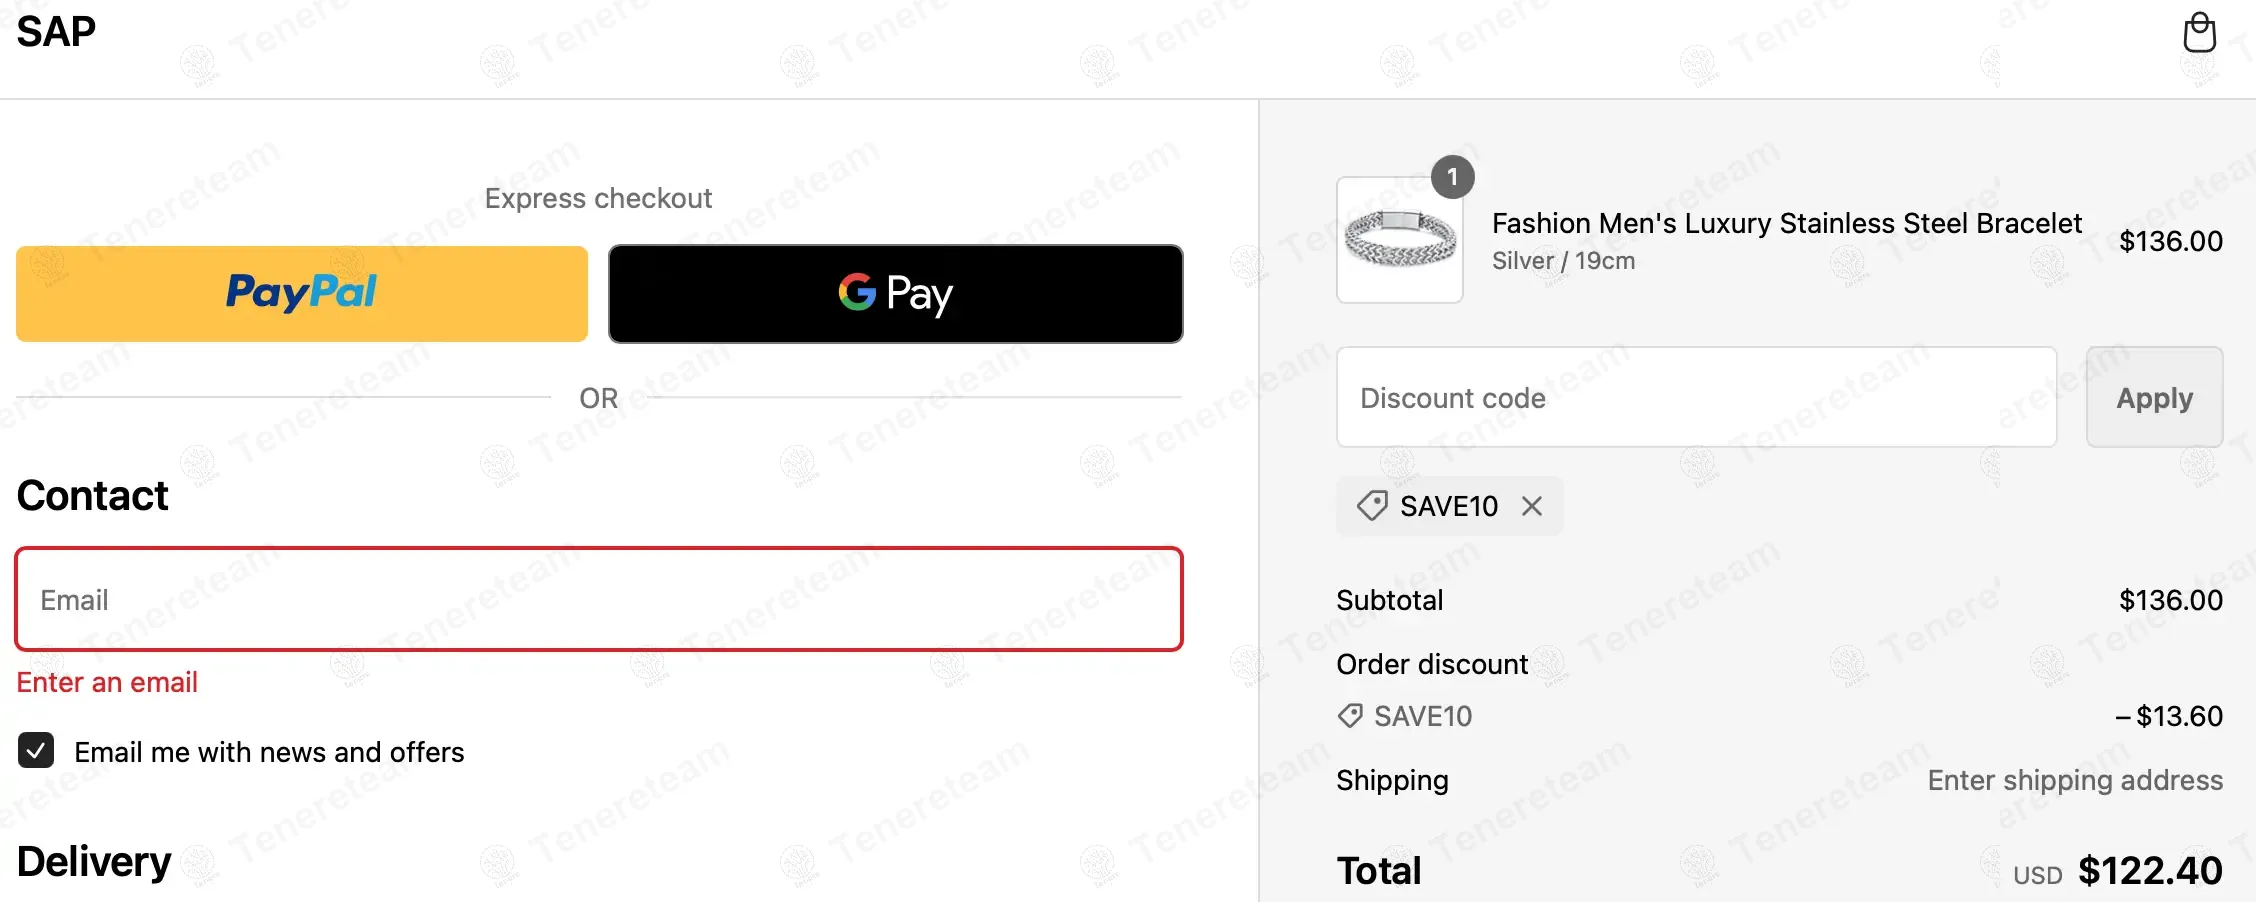Click the quantity badge on the bracelet image
Viewport: 2256px width, 902px height.
click(1452, 177)
